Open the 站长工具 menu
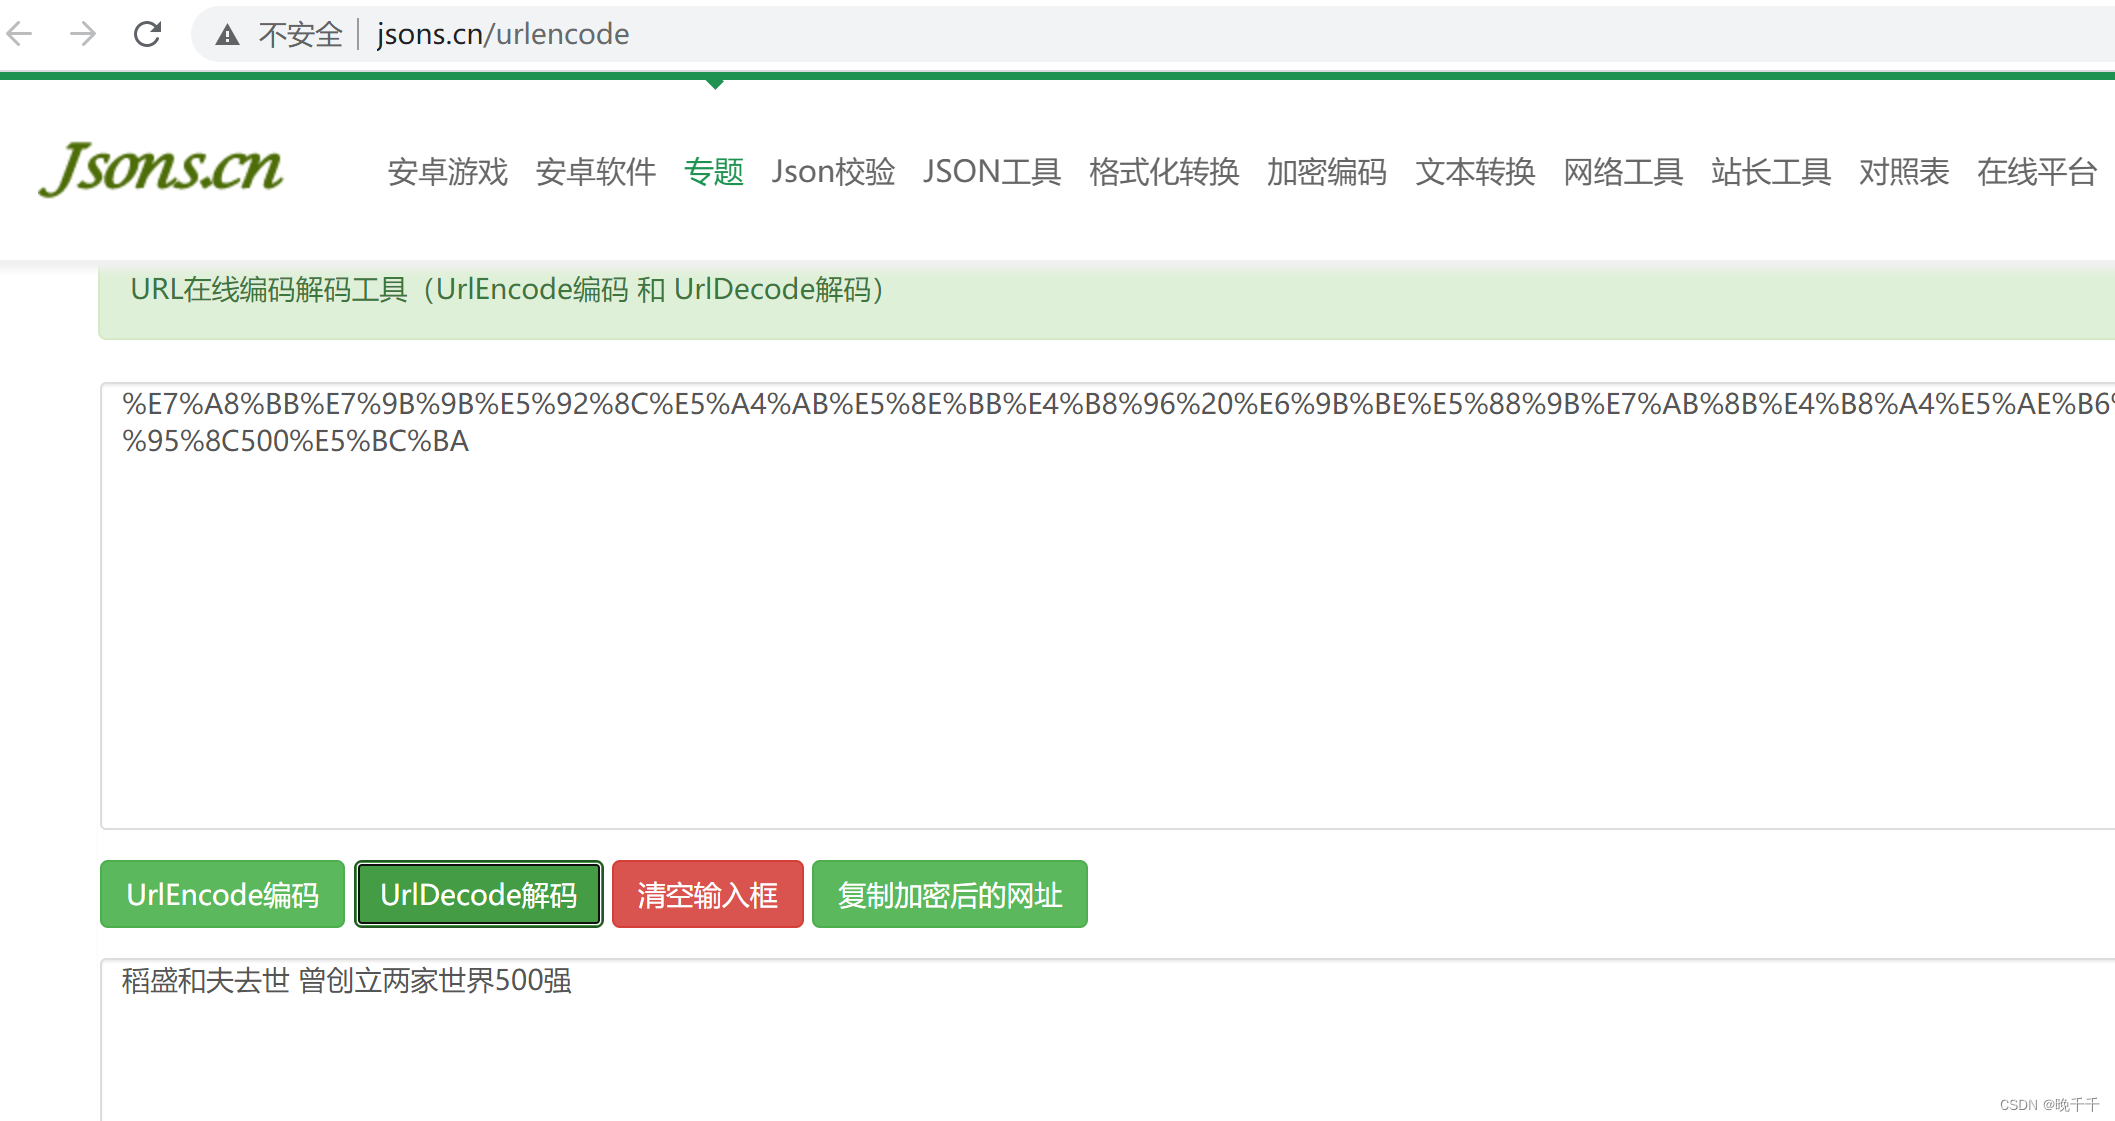 click(x=1771, y=172)
